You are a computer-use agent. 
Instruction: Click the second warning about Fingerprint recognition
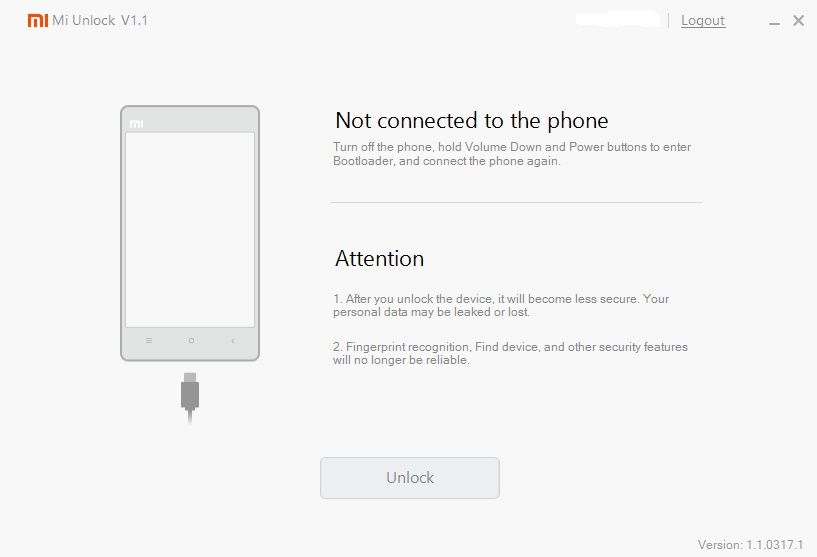pyautogui.click(x=510, y=353)
